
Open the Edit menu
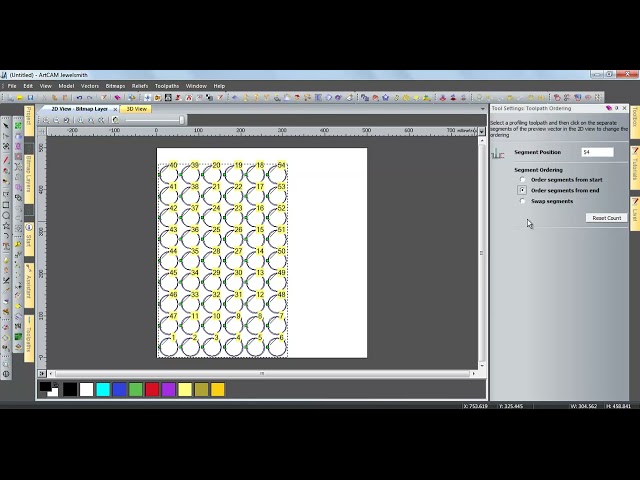28,86
